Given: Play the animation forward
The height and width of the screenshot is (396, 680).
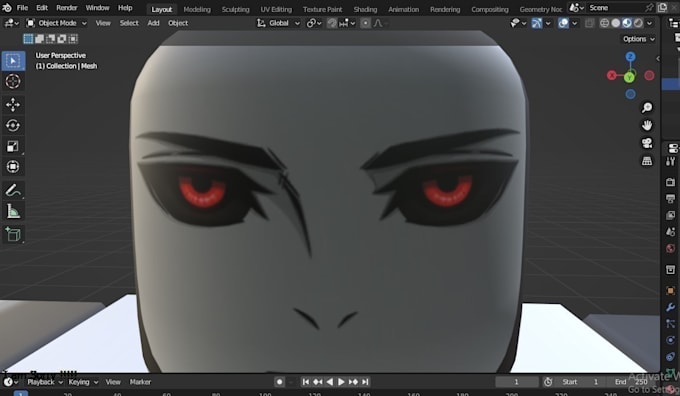Looking at the screenshot, I should (341, 382).
